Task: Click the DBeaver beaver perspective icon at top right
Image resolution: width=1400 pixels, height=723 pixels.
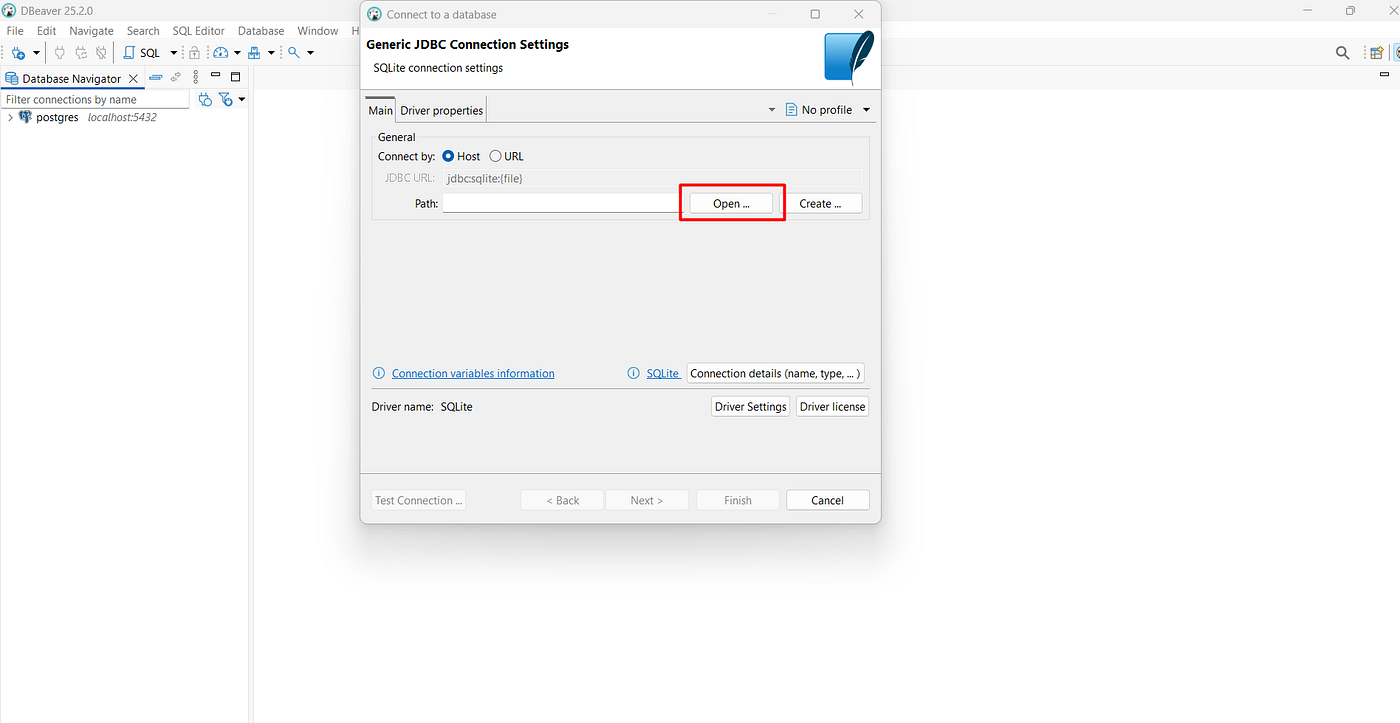Action: pos(1397,53)
